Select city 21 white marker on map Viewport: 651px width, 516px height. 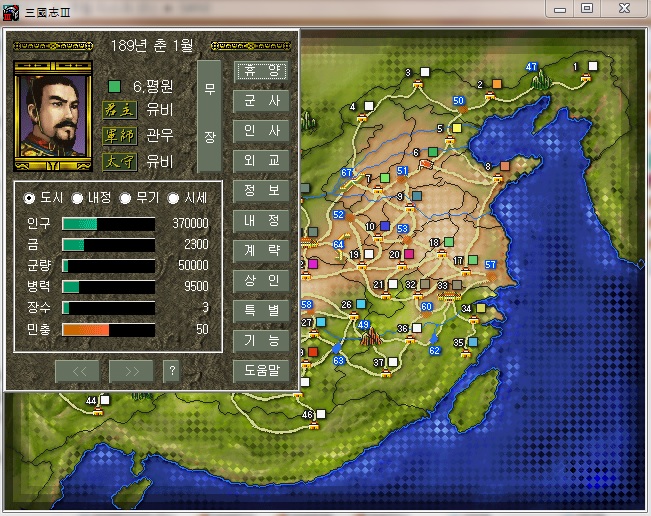point(393,284)
